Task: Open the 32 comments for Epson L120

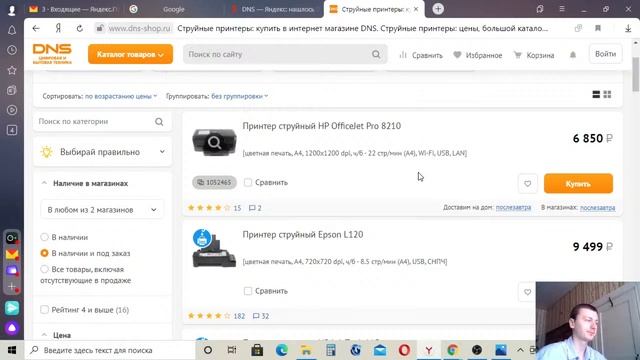Action: point(261,316)
